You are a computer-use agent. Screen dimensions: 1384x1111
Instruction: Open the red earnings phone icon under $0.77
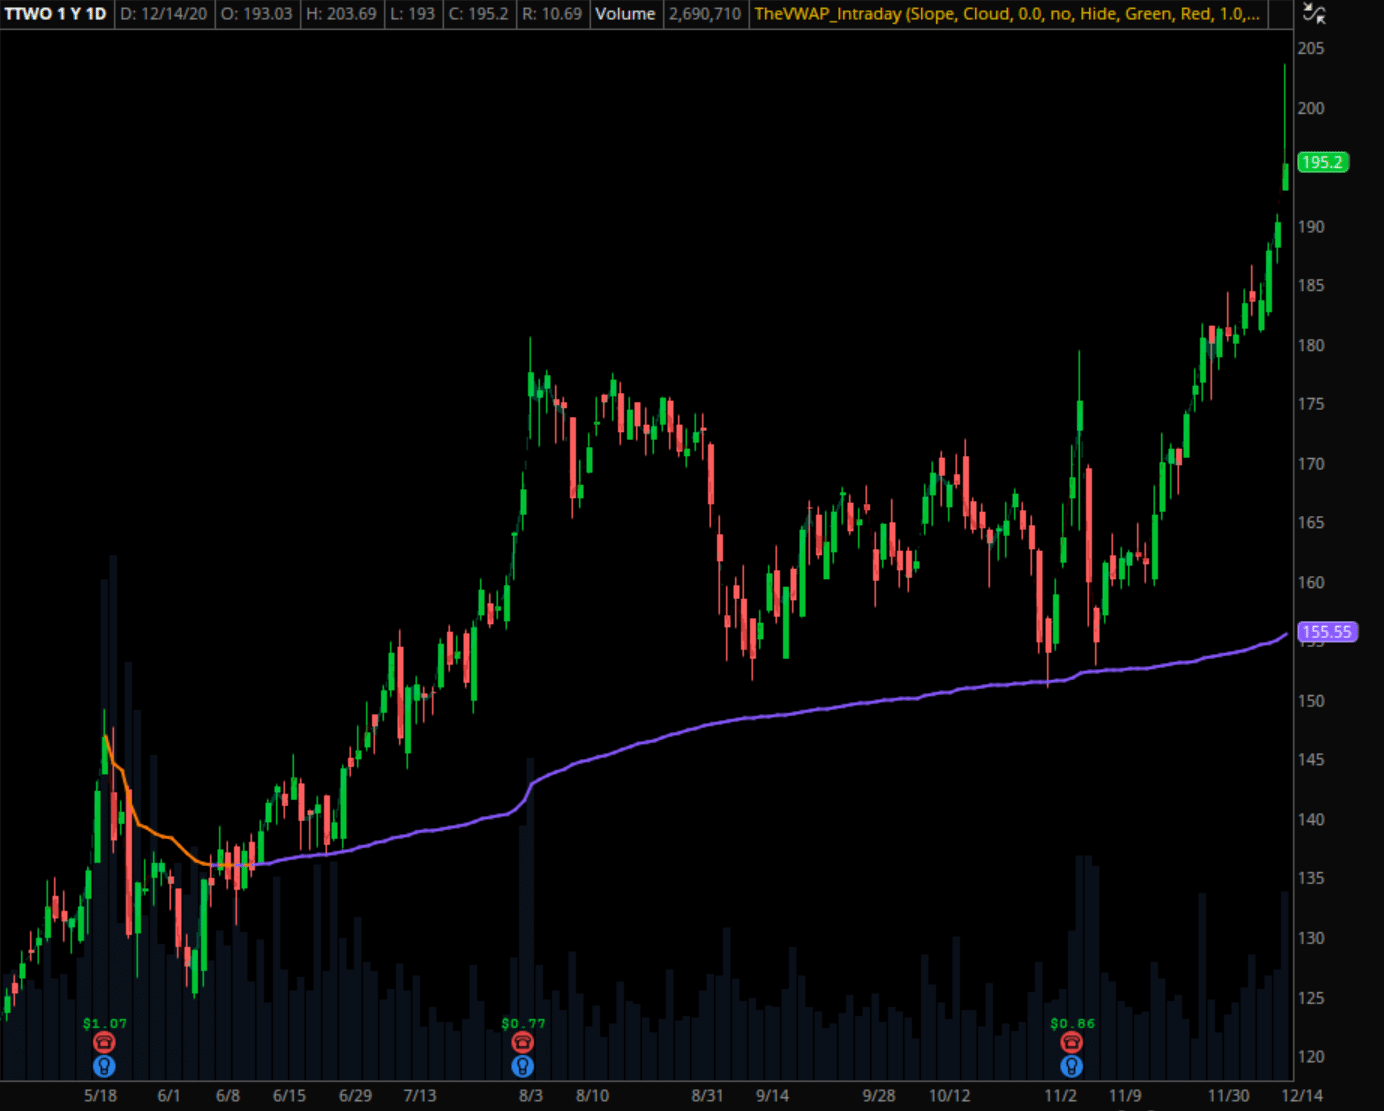523,1043
